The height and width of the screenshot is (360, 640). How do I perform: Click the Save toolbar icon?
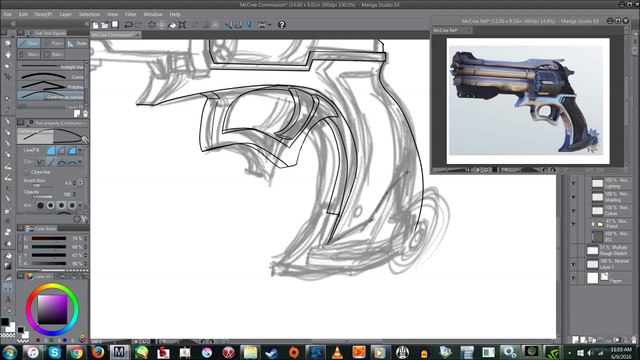(115, 25)
